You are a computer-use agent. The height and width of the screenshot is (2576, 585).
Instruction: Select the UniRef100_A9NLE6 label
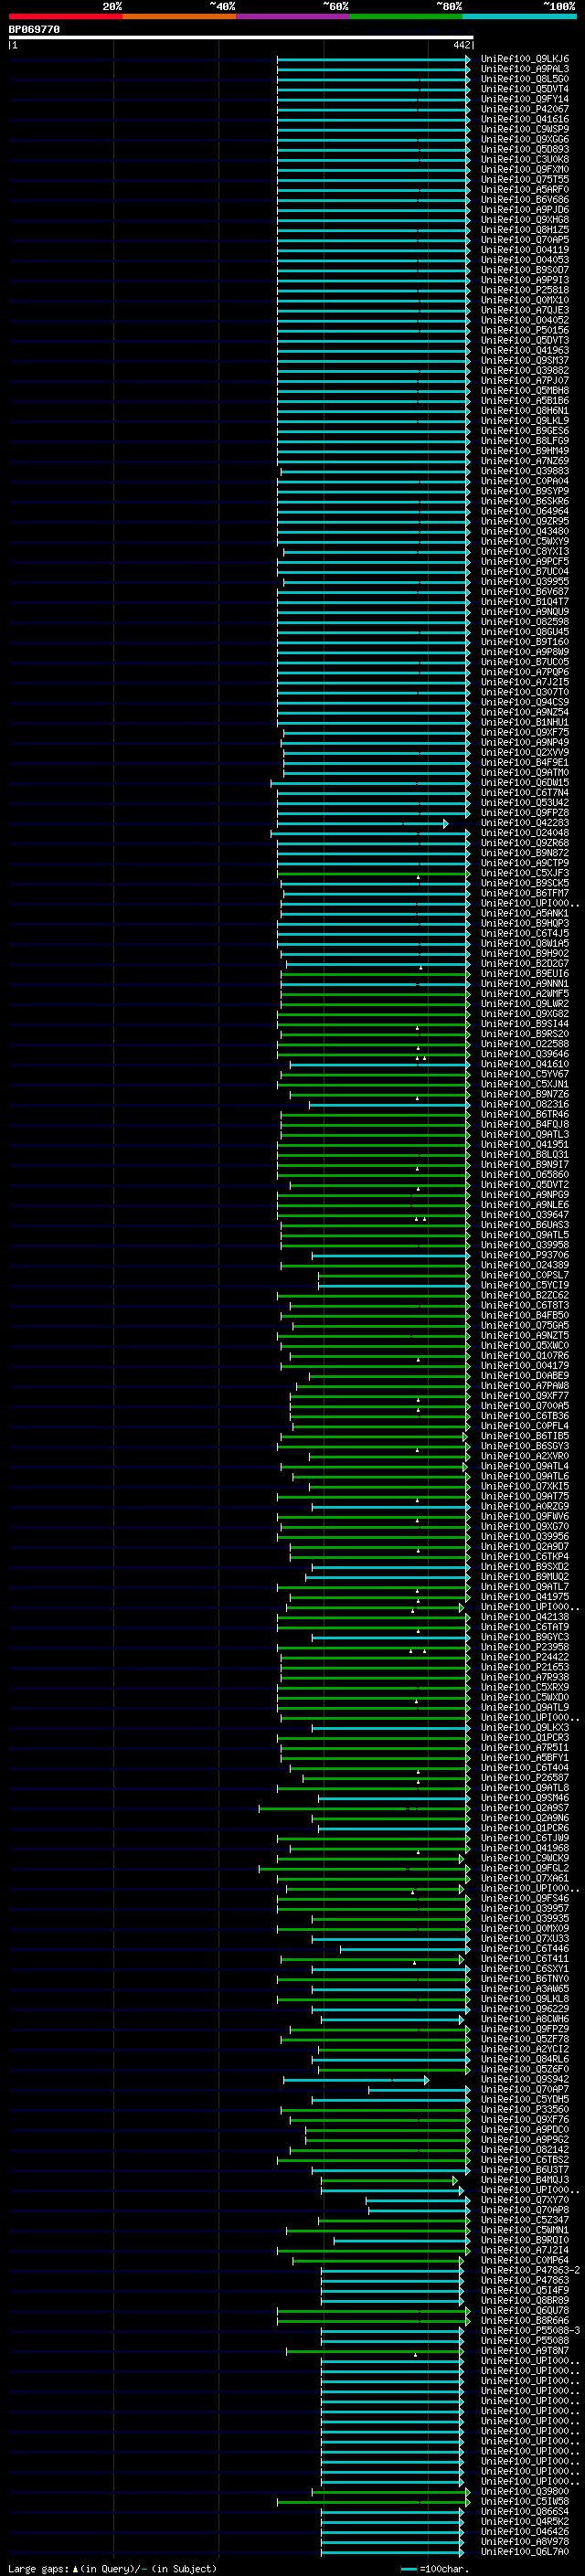pyautogui.click(x=525, y=1204)
